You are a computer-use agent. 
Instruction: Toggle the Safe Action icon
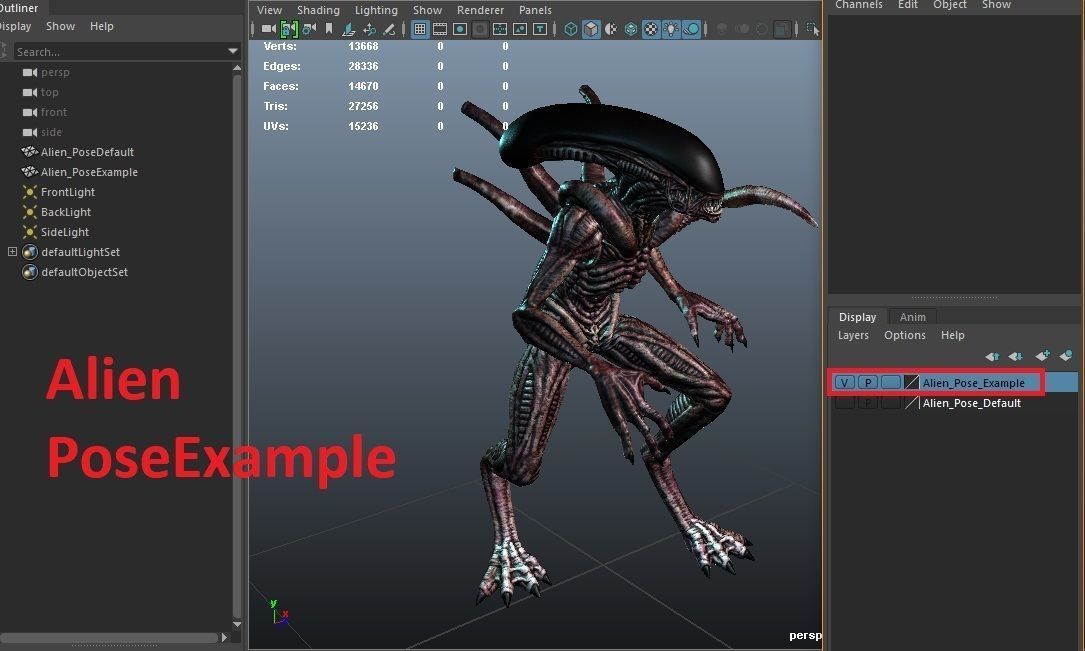[520, 29]
